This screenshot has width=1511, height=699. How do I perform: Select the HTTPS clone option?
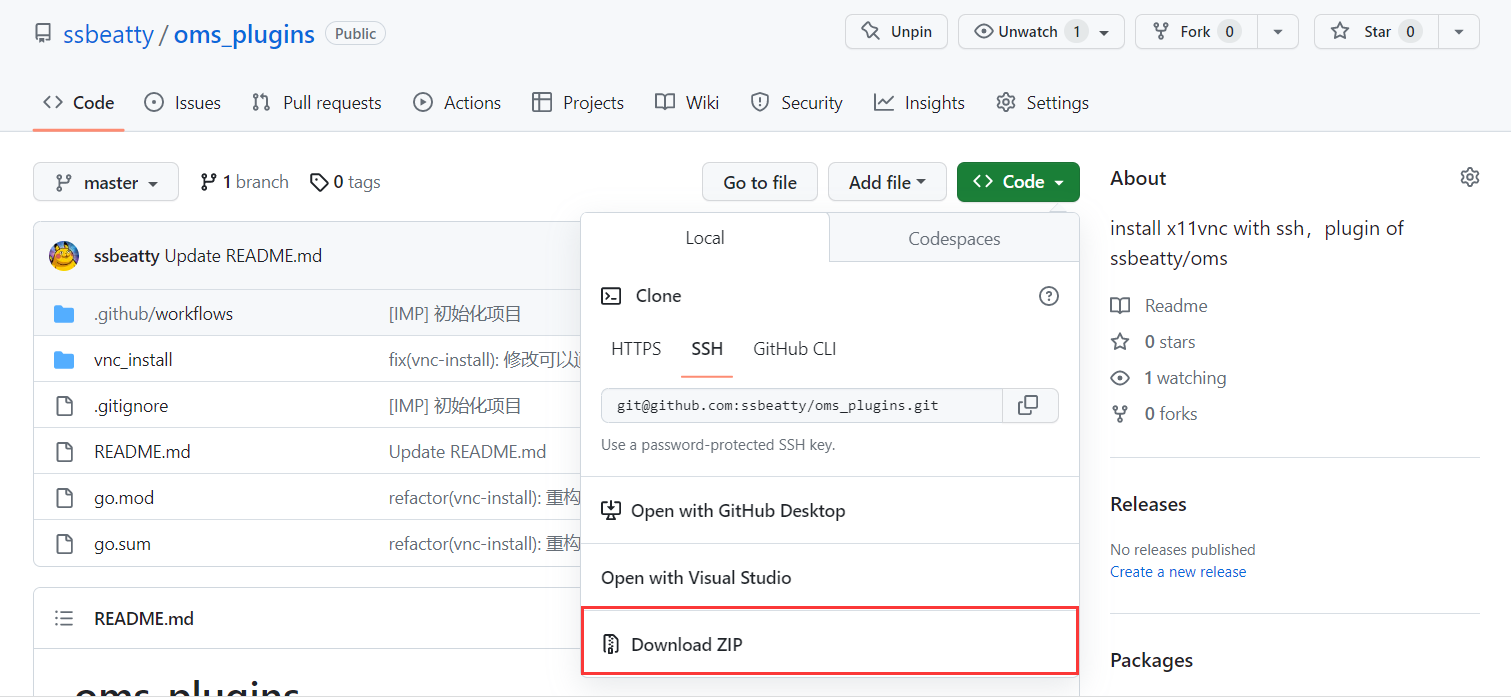[x=636, y=349]
